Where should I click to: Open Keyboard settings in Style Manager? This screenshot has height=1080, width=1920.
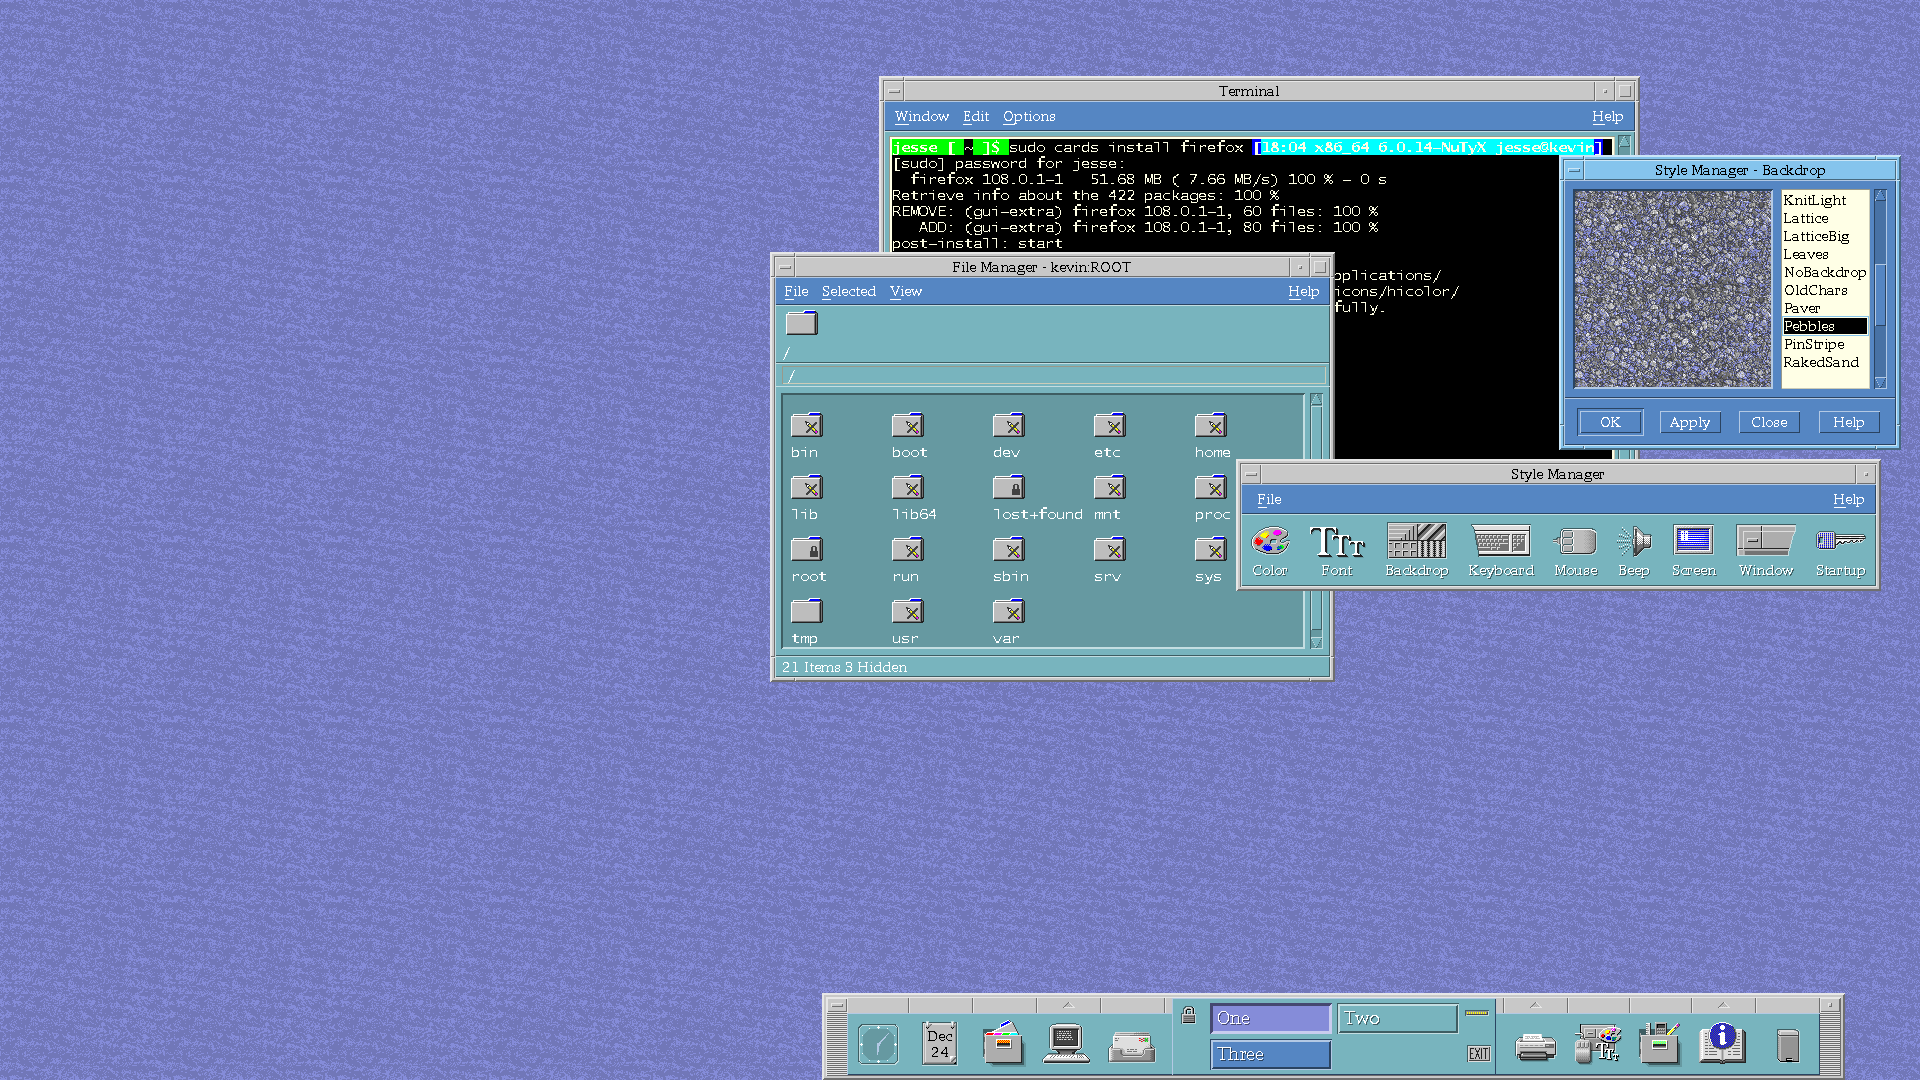pos(1500,551)
